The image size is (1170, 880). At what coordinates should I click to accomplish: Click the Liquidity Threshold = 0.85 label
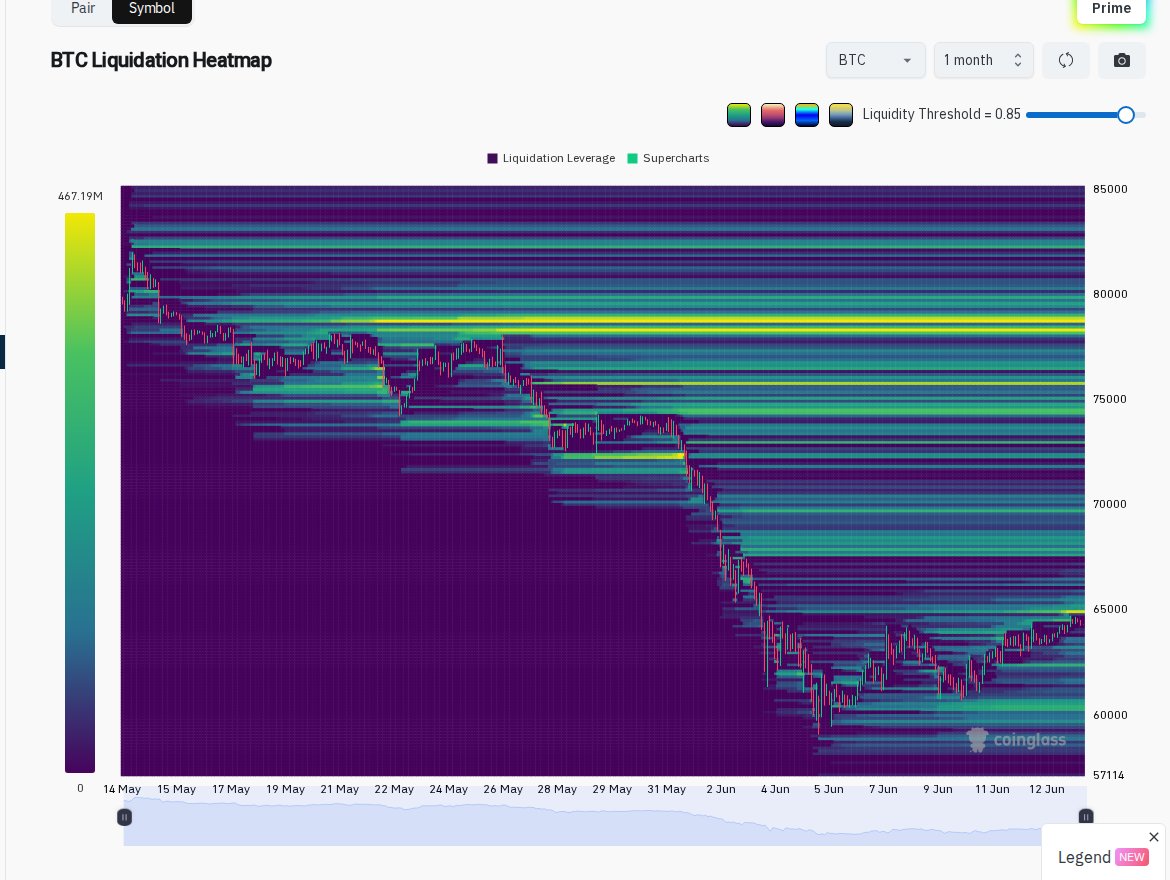pos(942,114)
